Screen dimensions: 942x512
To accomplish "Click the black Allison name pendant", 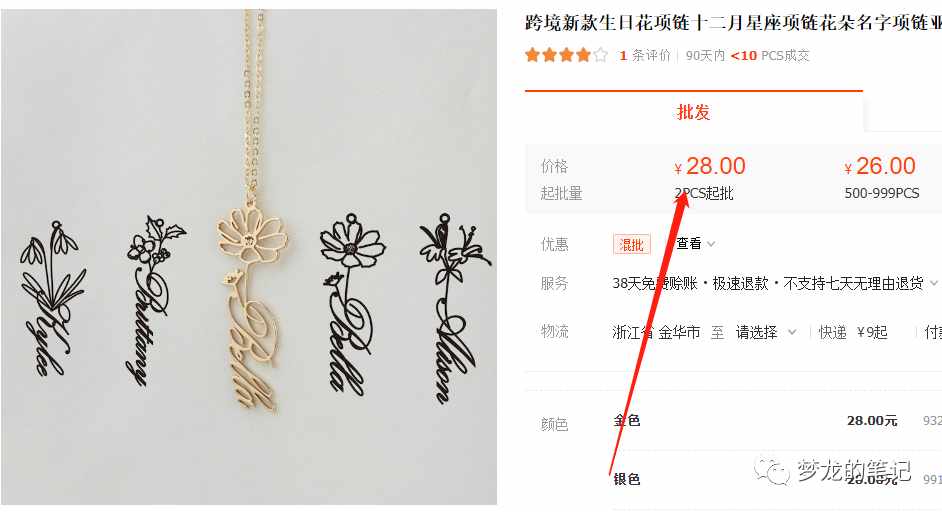I will point(454,308).
